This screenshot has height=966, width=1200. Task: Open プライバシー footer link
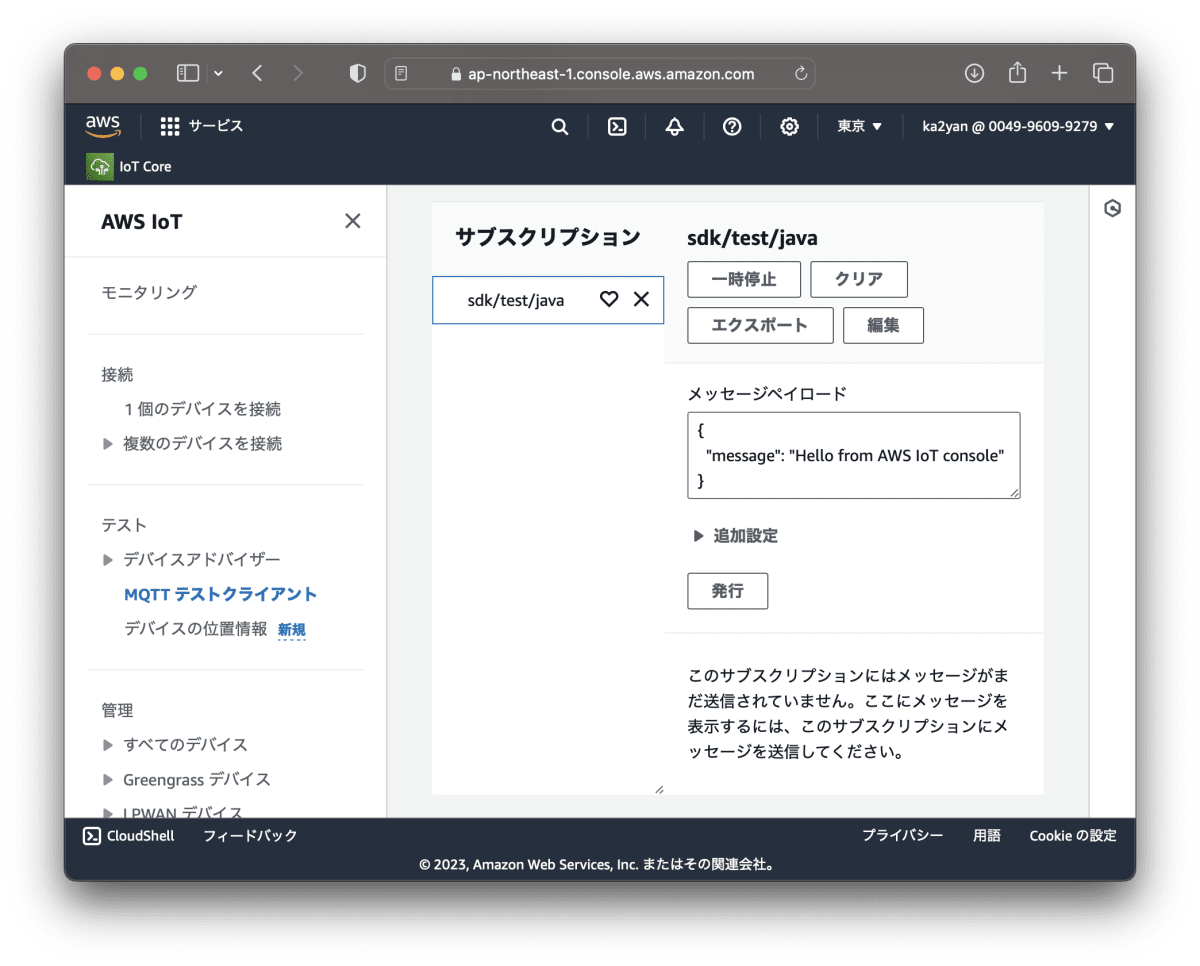point(902,835)
